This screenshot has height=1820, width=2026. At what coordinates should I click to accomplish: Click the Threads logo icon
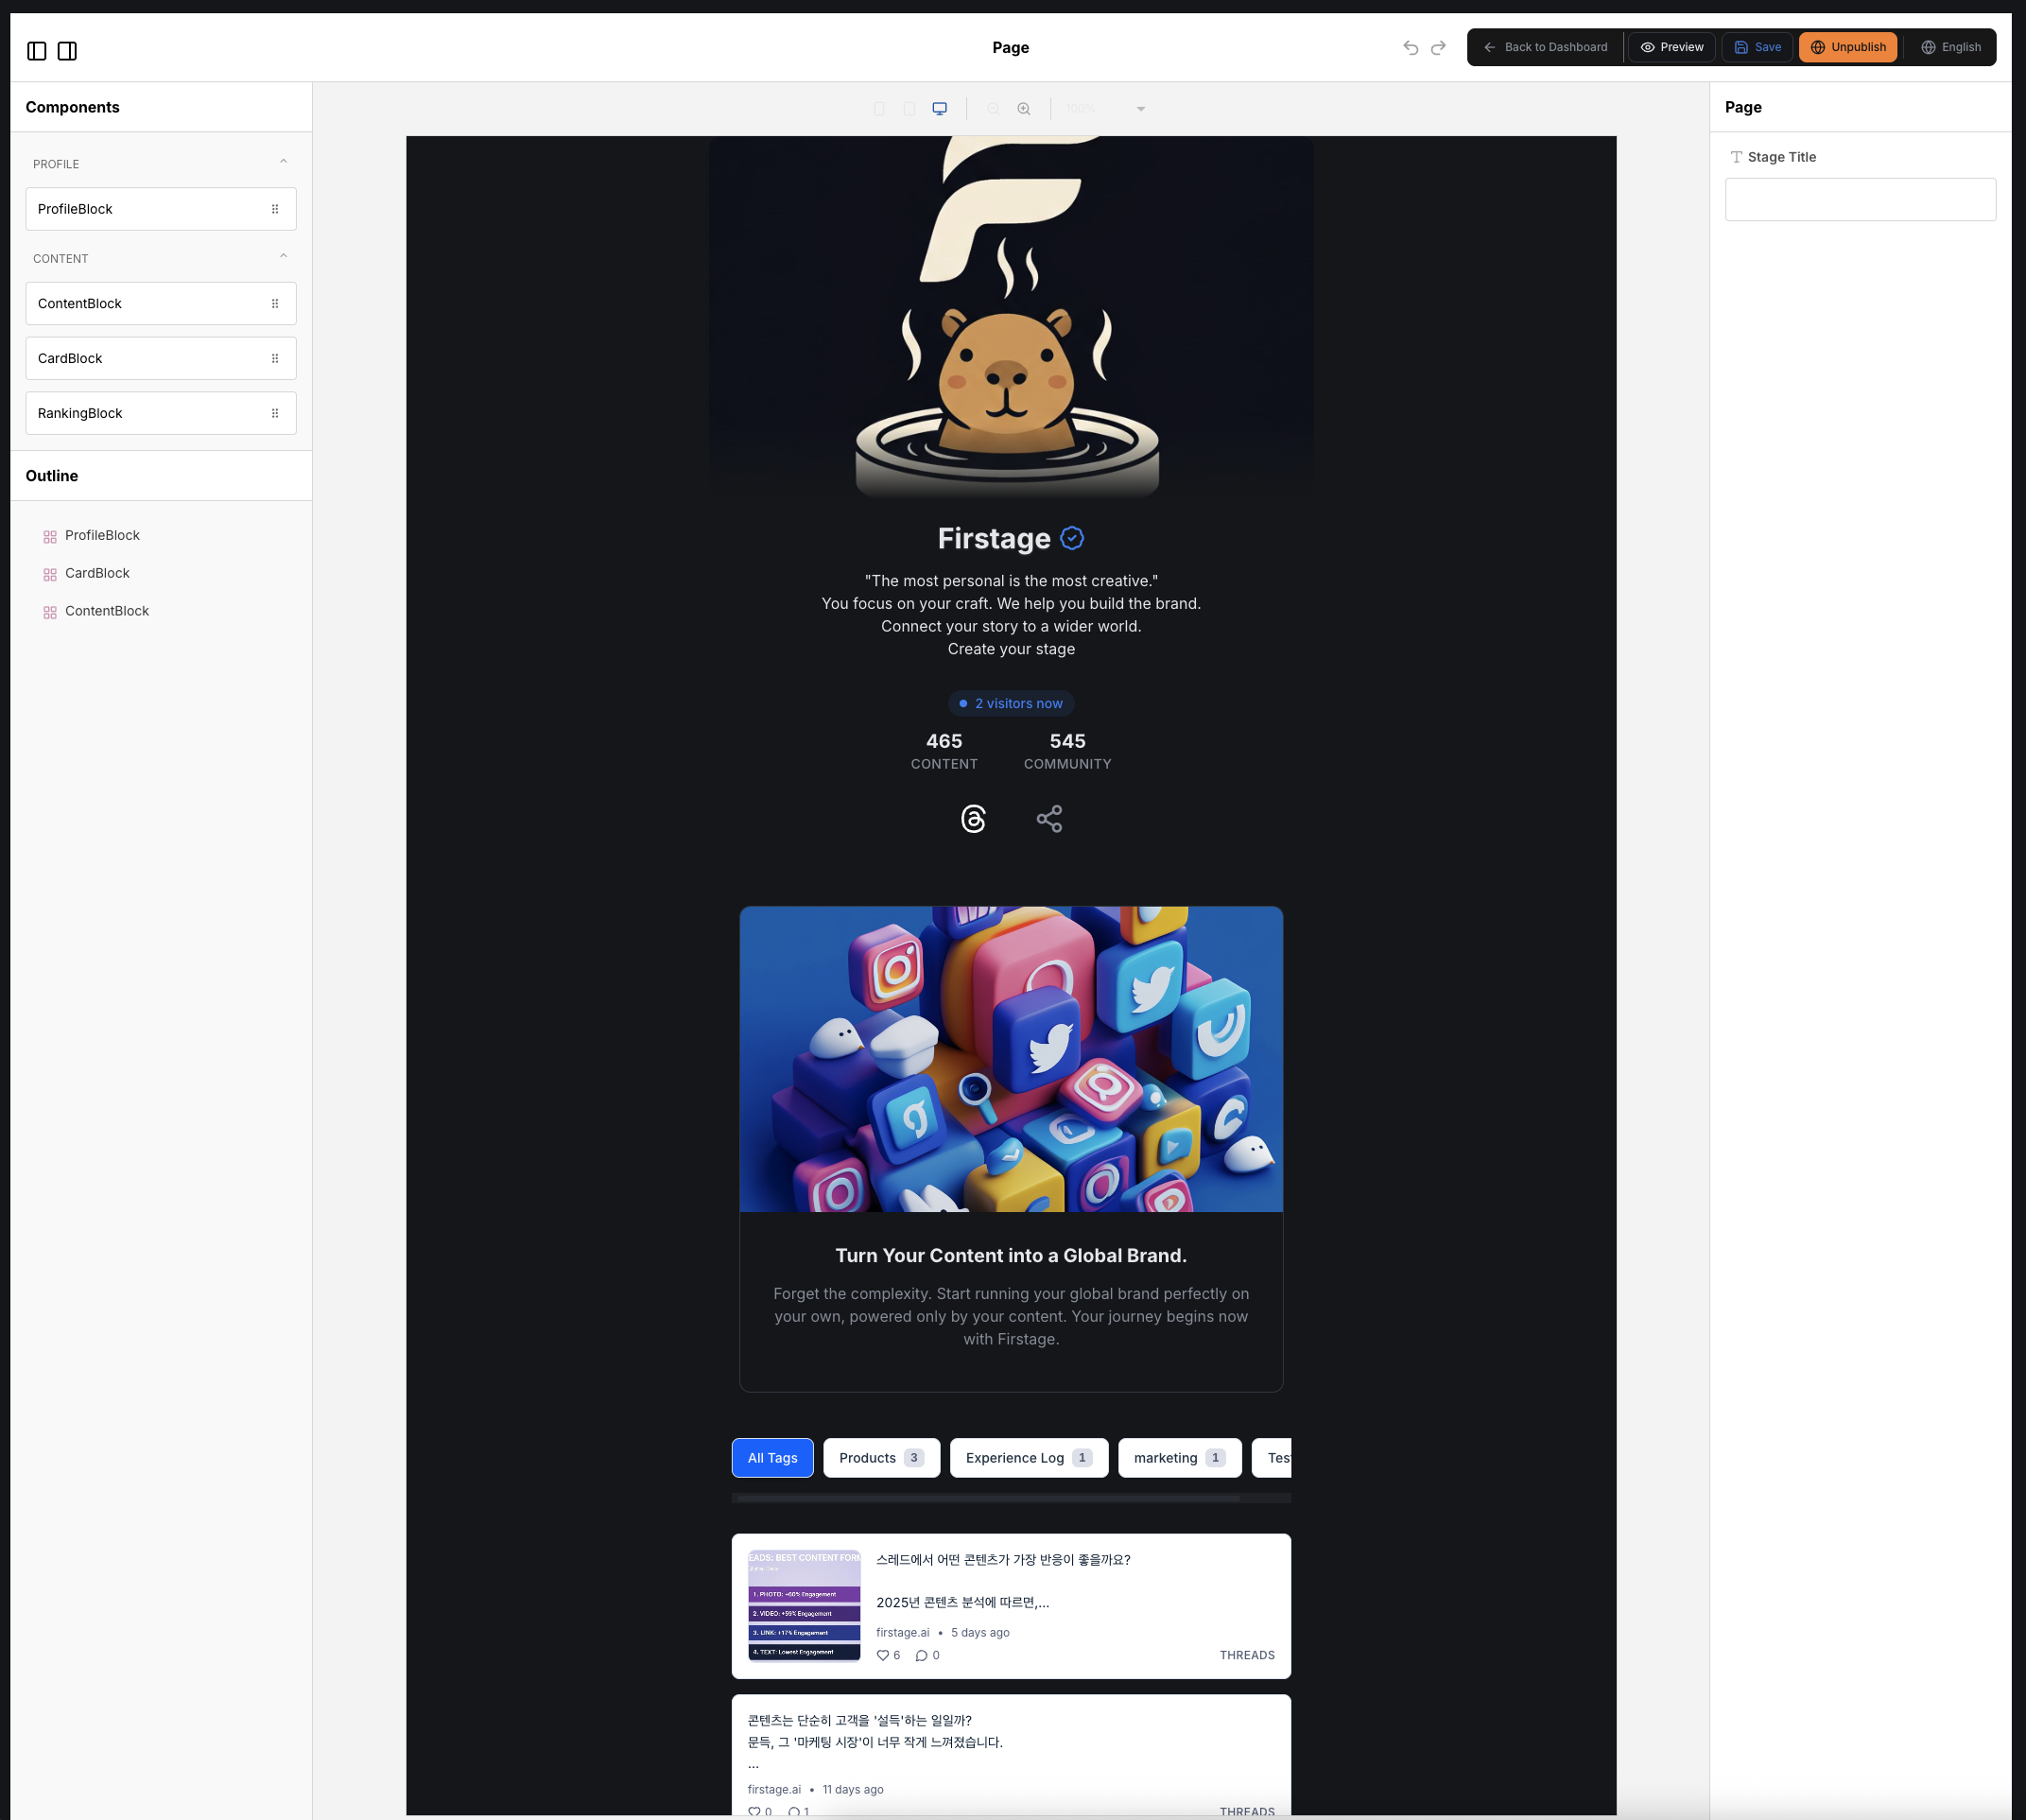973,819
